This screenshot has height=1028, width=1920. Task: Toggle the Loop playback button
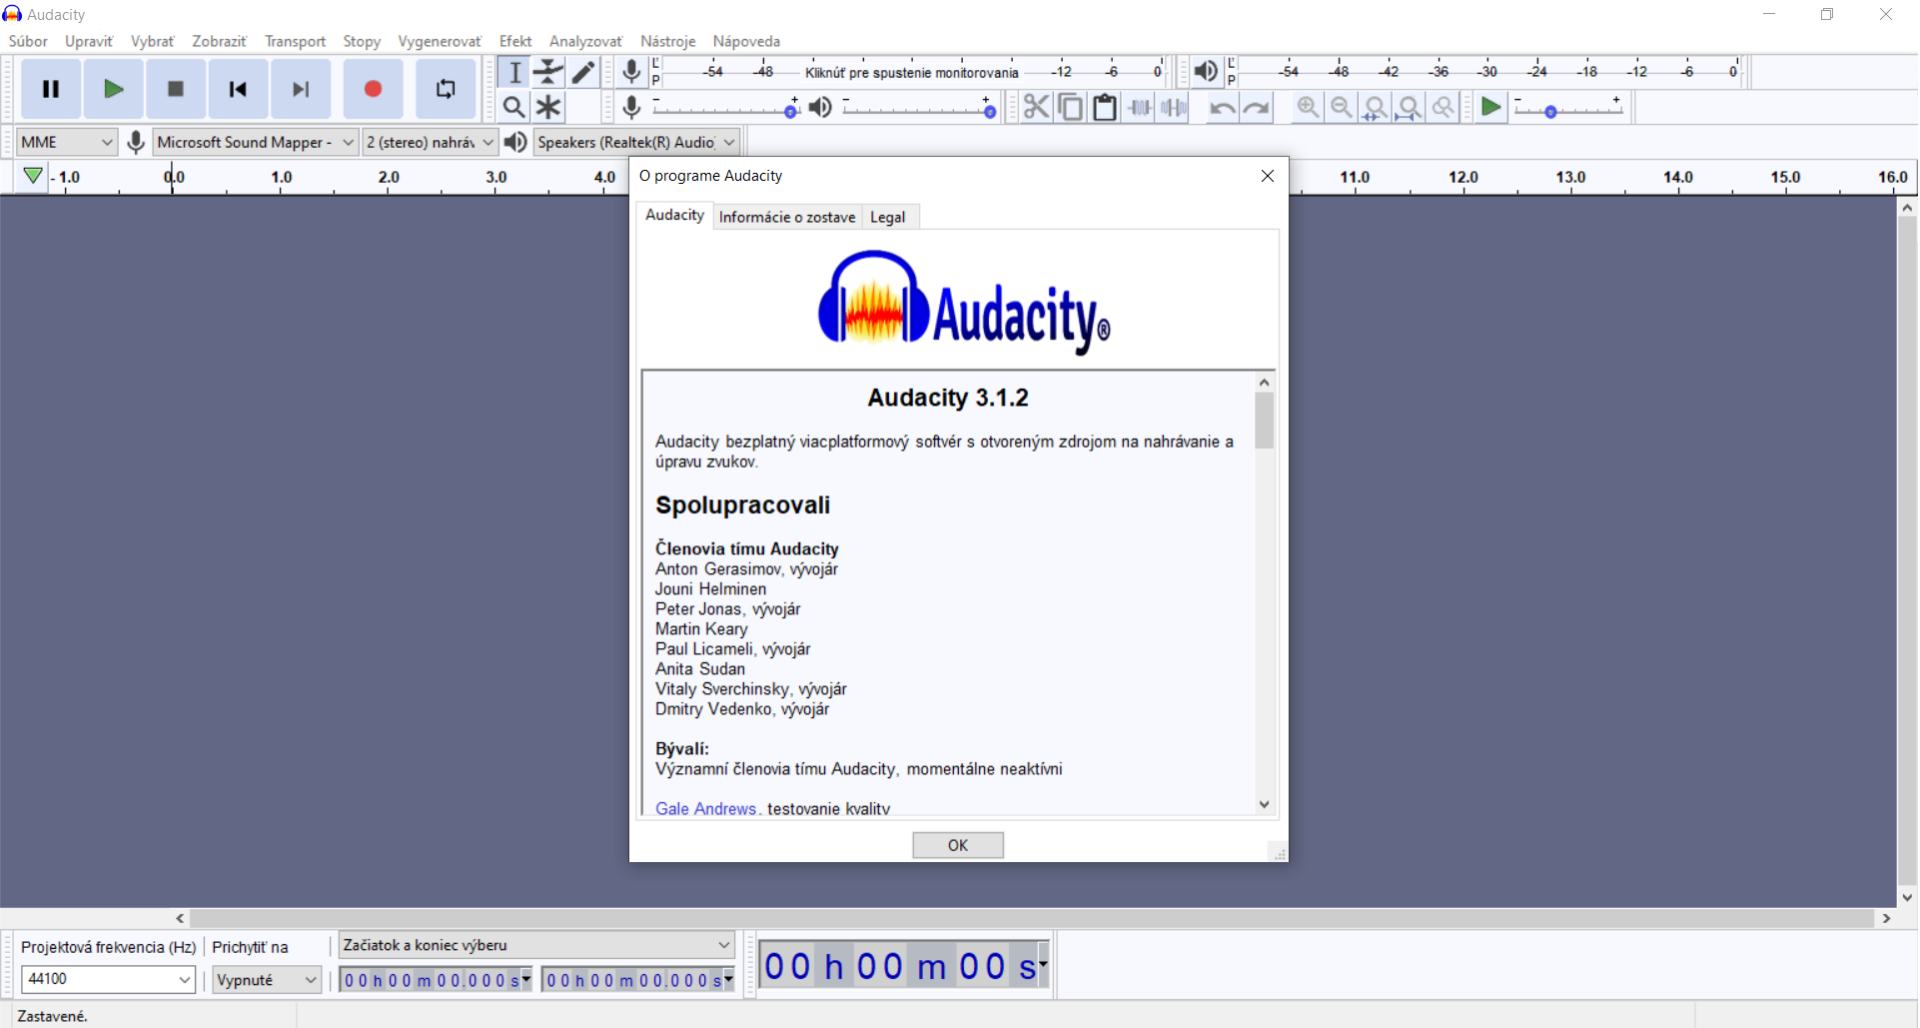[445, 89]
